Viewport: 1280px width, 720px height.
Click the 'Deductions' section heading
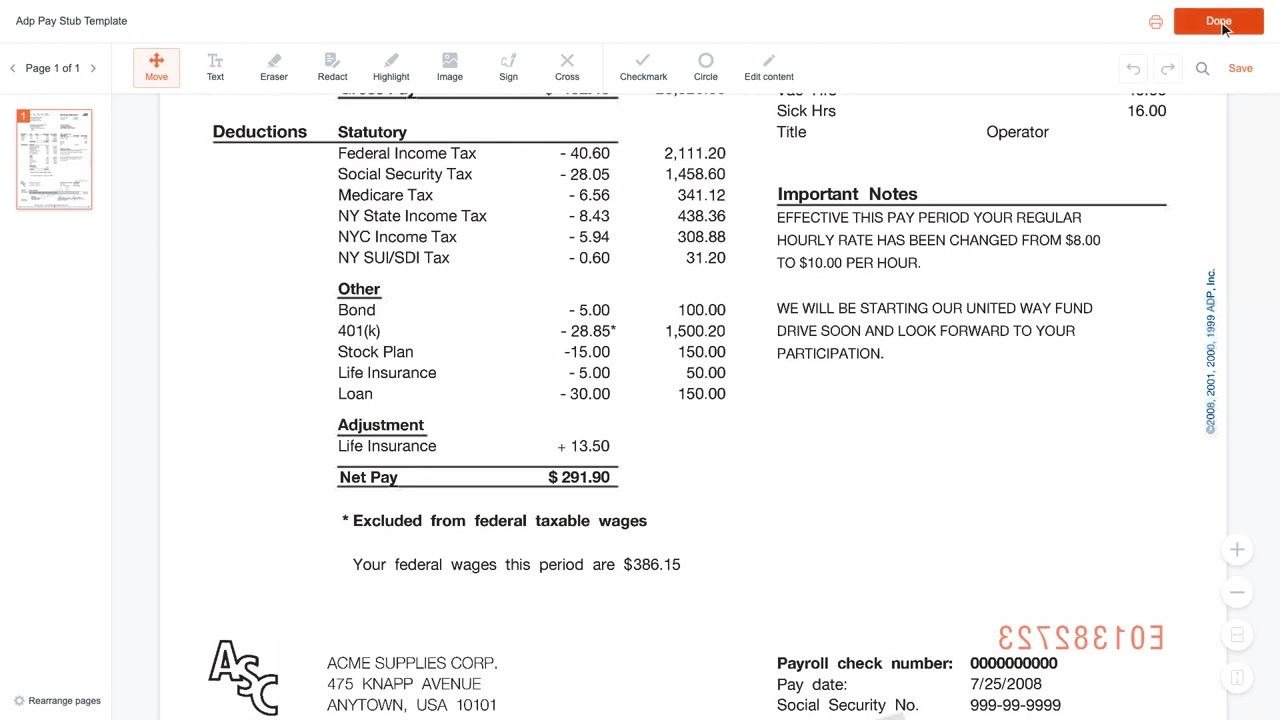click(259, 131)
